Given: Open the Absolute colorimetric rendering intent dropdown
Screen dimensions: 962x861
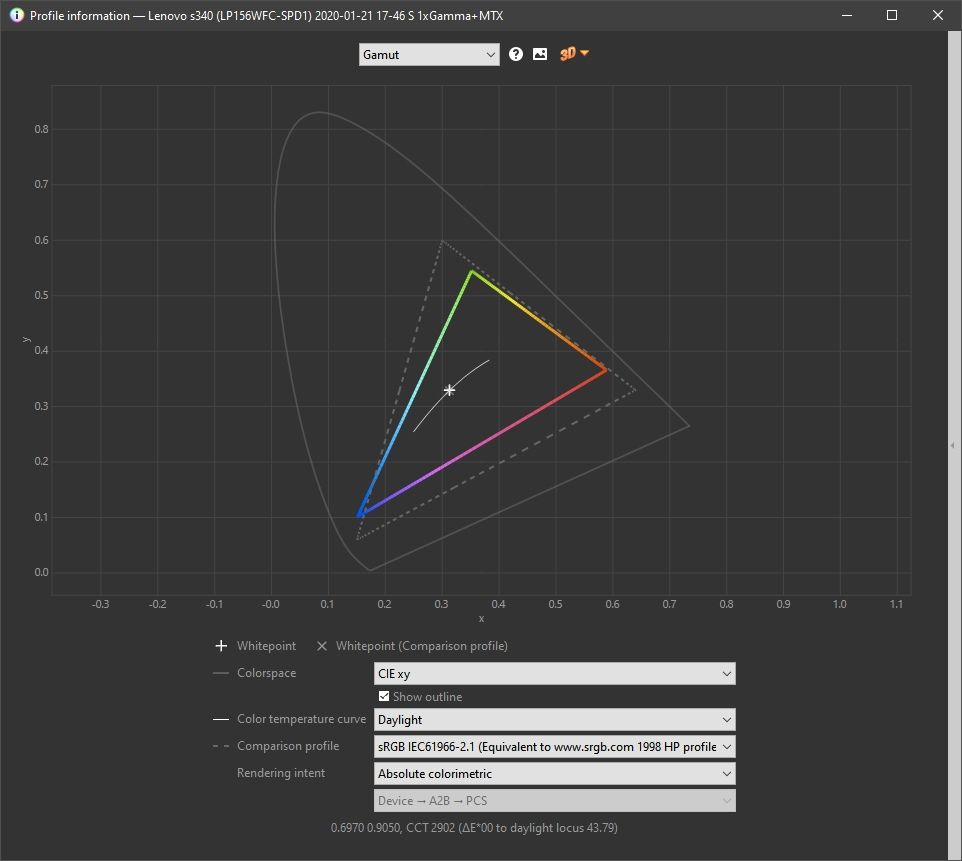Looking at the screenshot, I should pyautogui.click(x=554, y=773).
